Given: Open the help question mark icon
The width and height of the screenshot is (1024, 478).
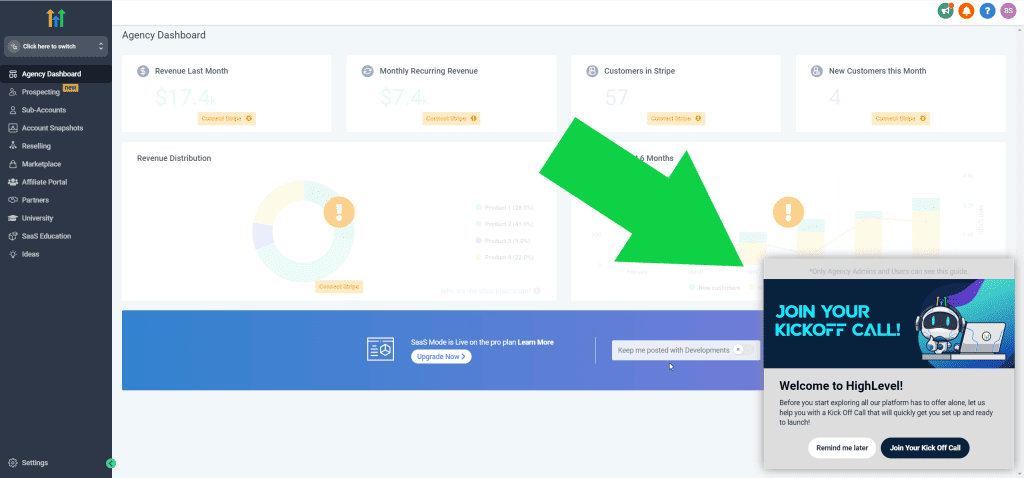Looking at the screenshot, I should coord(987,10).
